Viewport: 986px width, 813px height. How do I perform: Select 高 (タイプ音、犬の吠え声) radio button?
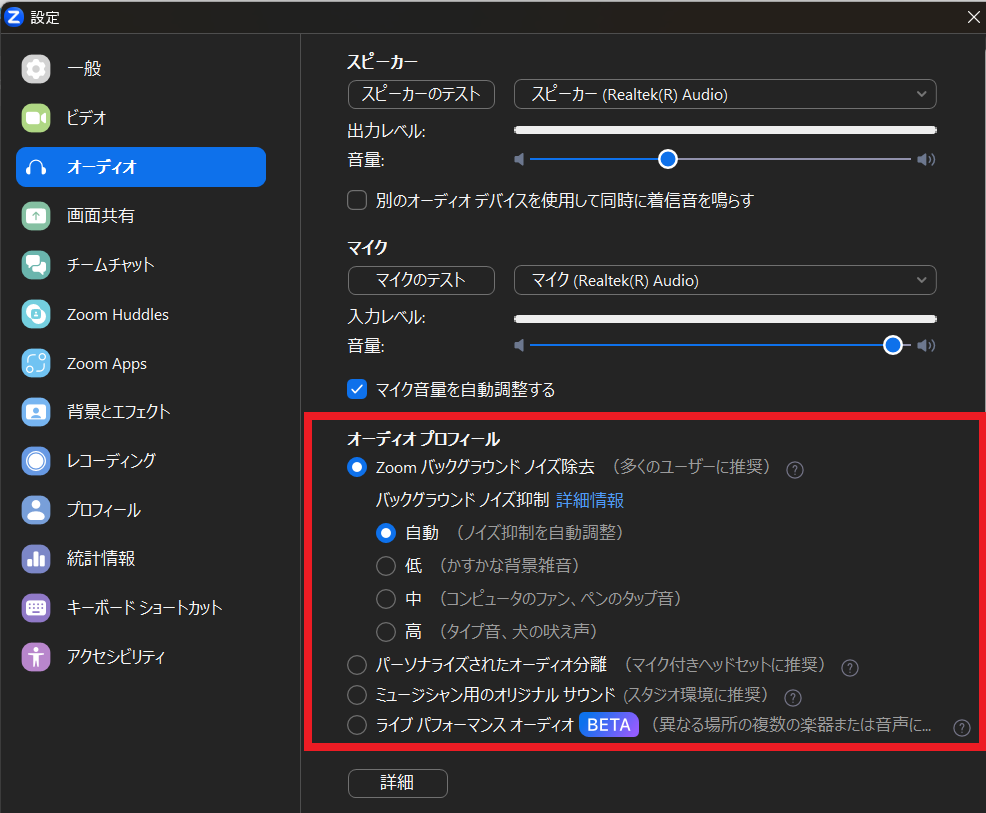(386, 631)
